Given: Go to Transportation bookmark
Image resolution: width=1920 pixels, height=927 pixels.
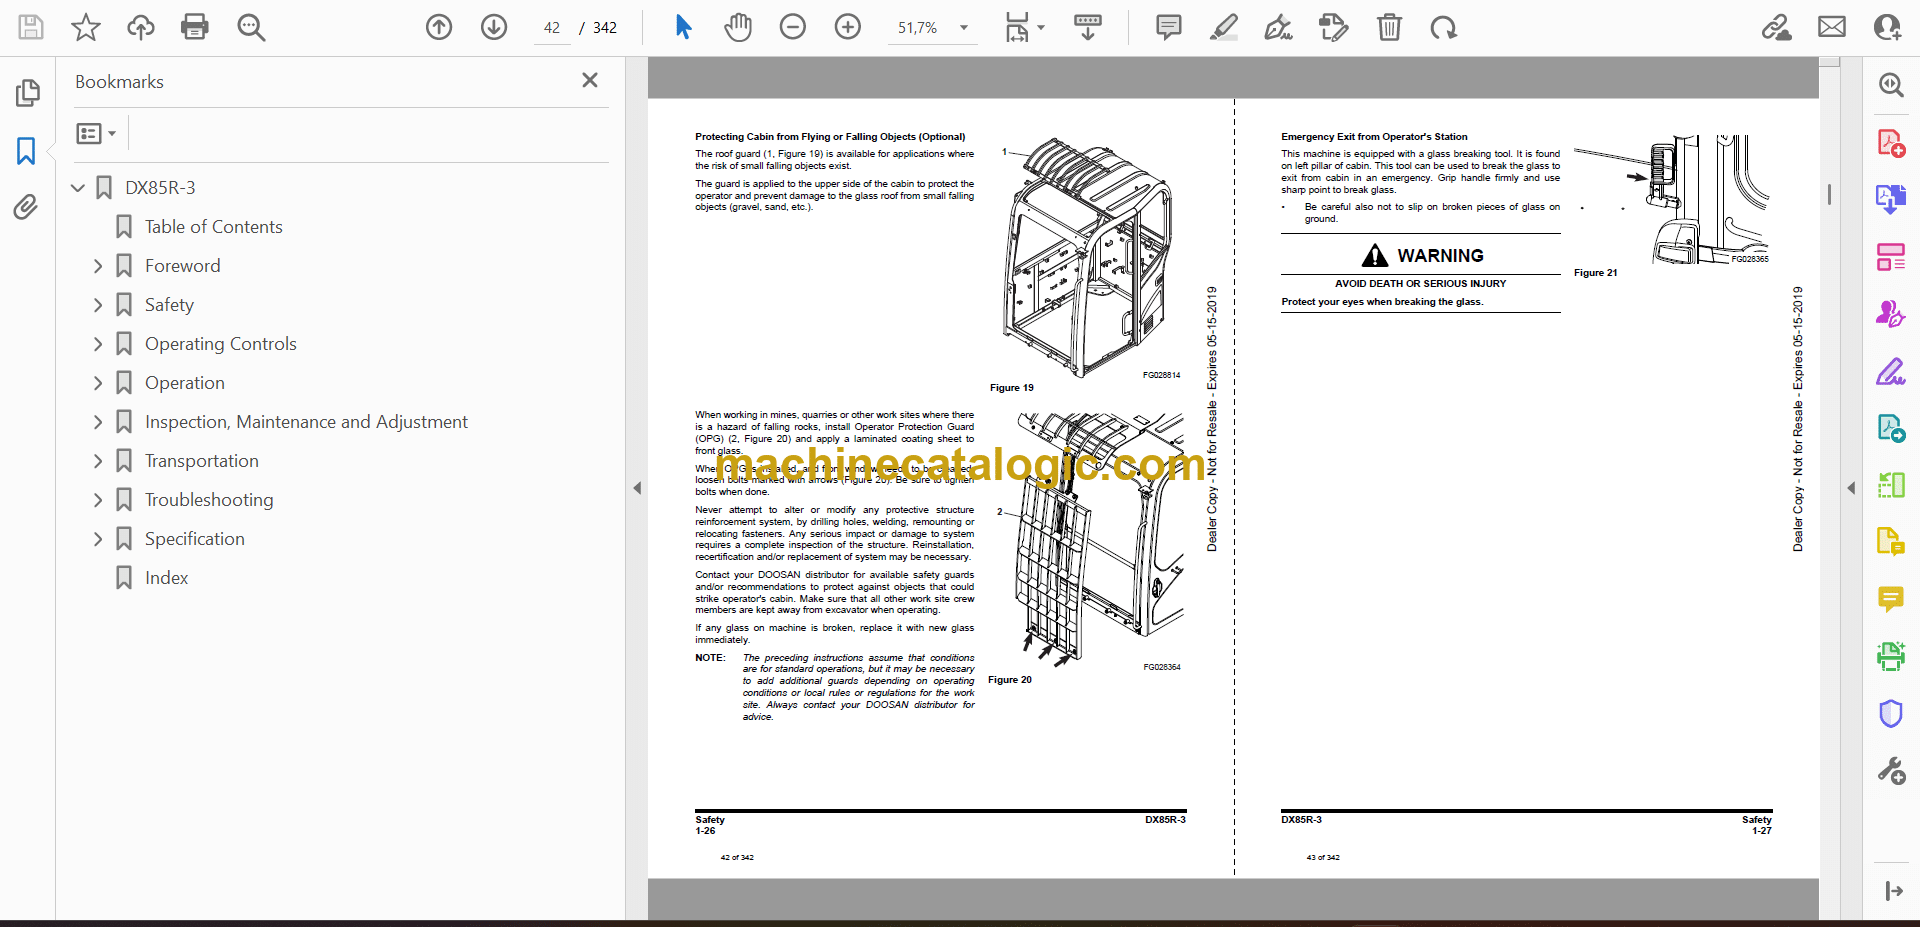Looking at the screenshot, I should 202,461.
